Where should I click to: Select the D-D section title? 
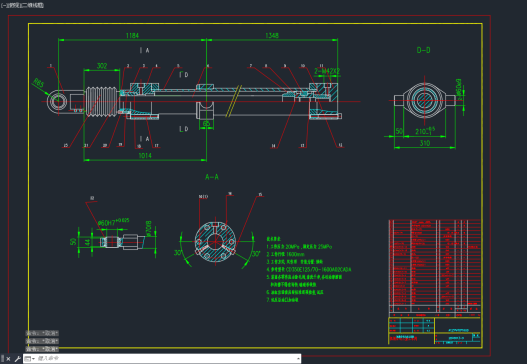423,50
